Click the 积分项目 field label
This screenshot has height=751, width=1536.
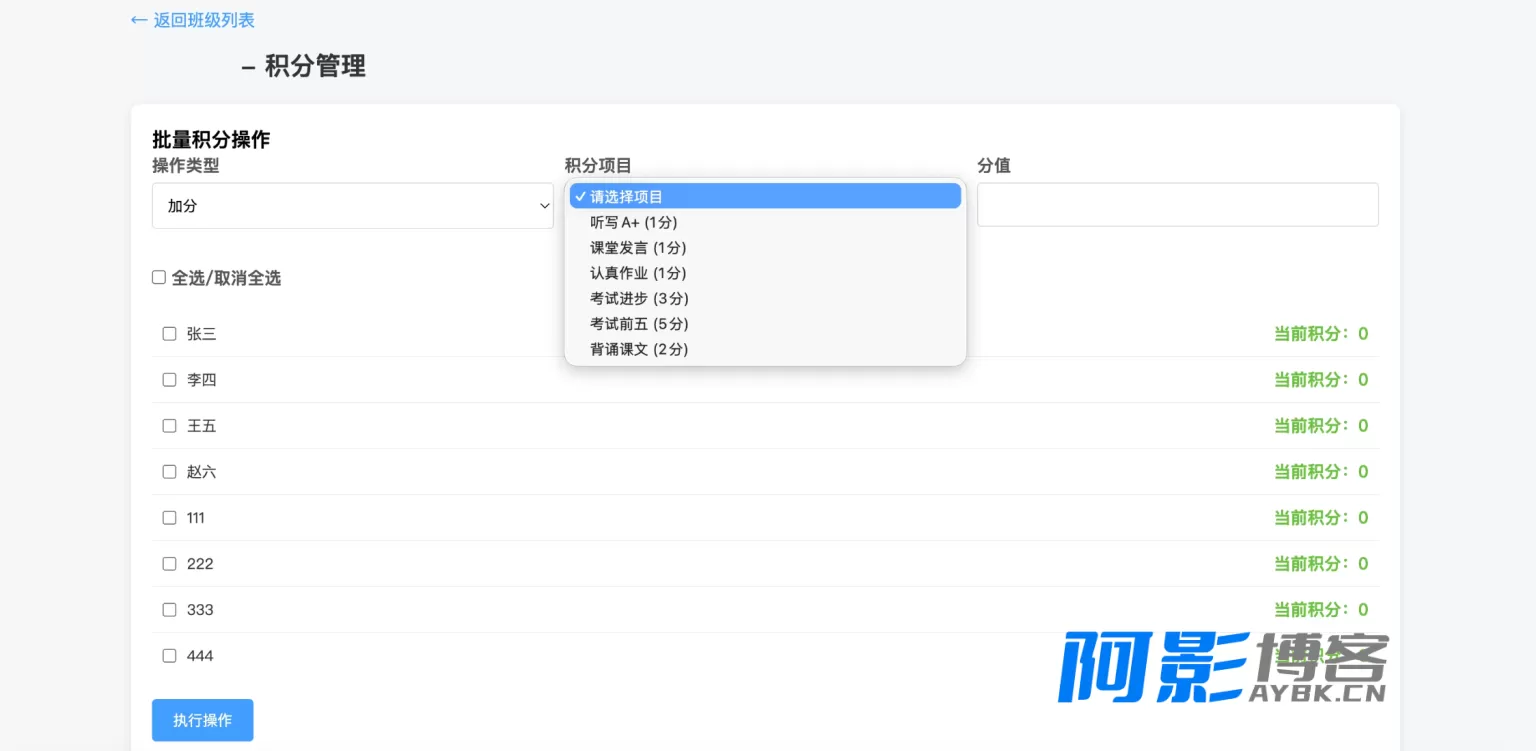click(598, 166)
